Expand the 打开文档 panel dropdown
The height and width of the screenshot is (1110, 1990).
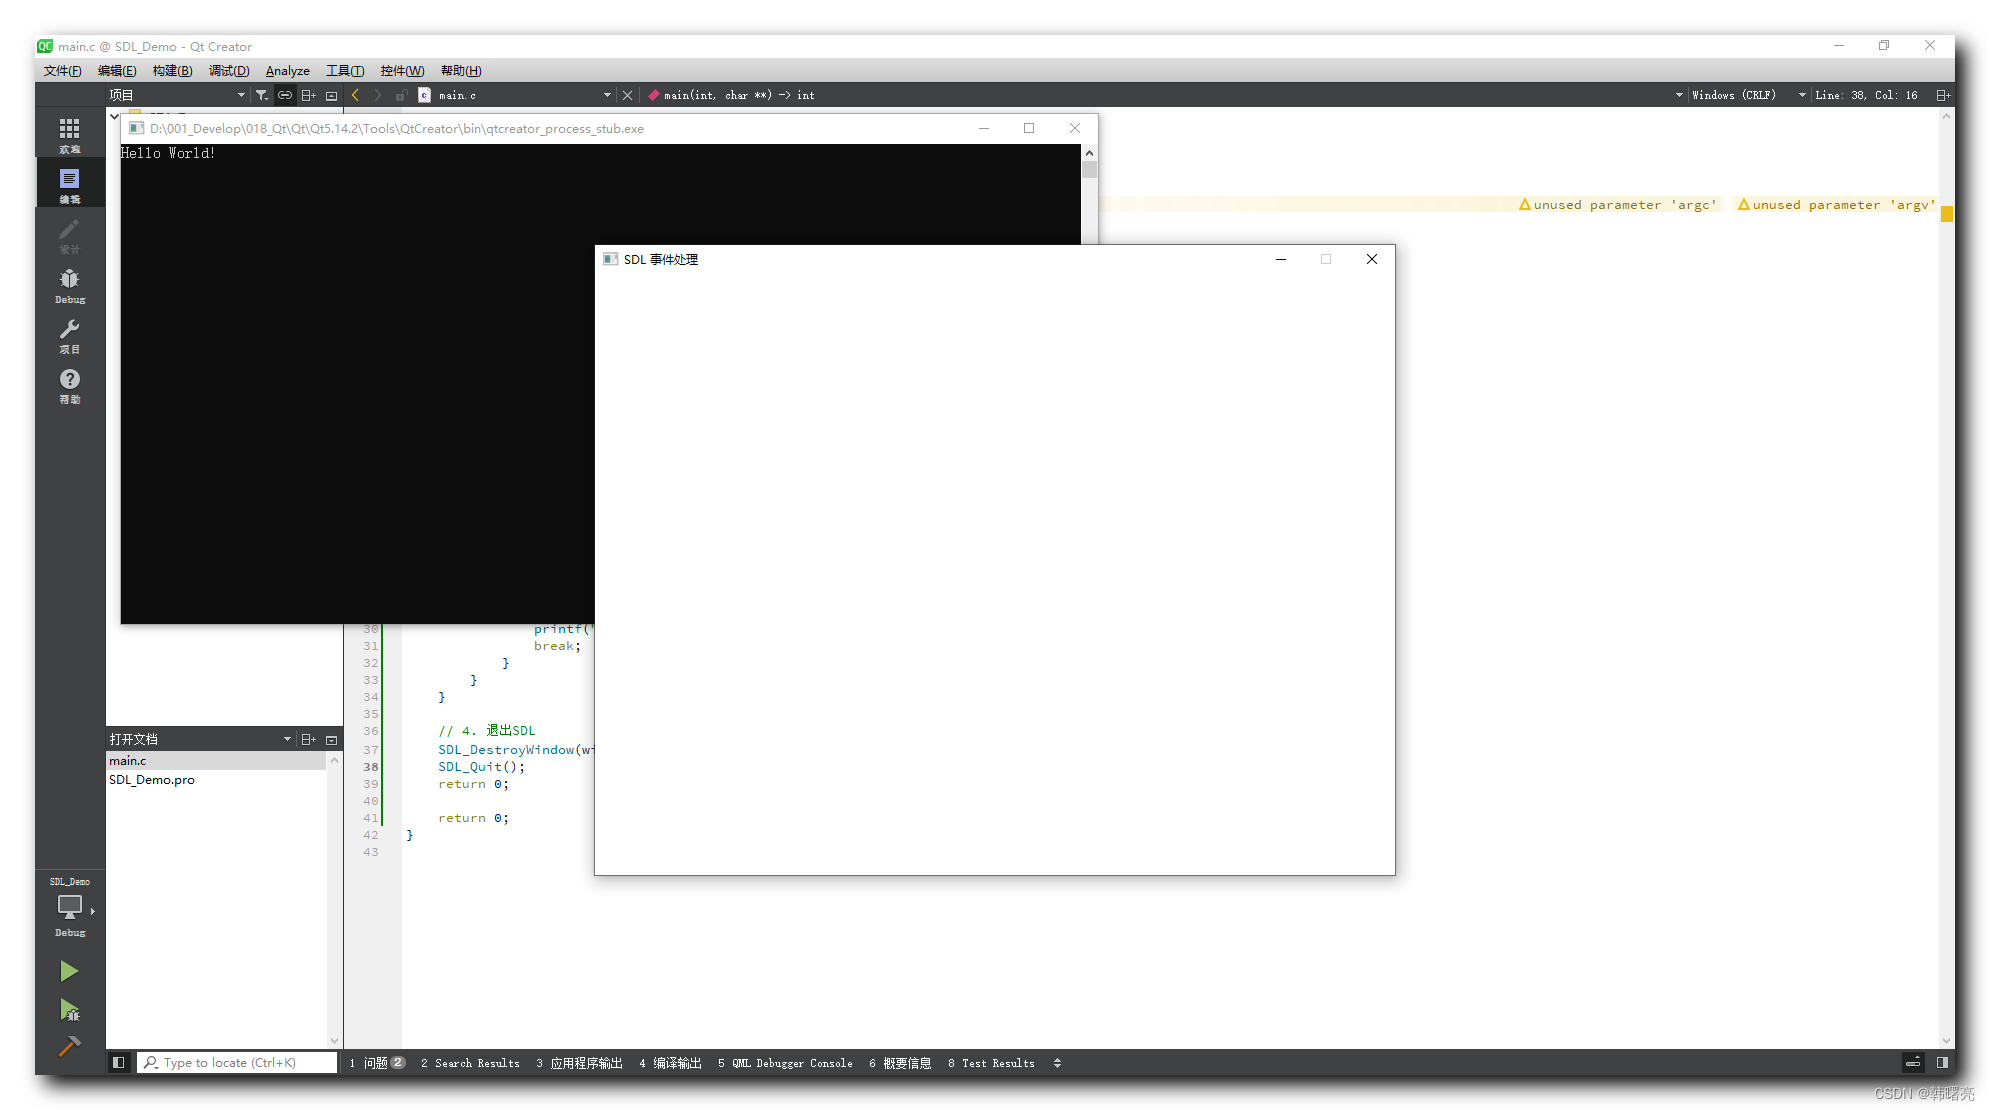click(x=287, y=738)
